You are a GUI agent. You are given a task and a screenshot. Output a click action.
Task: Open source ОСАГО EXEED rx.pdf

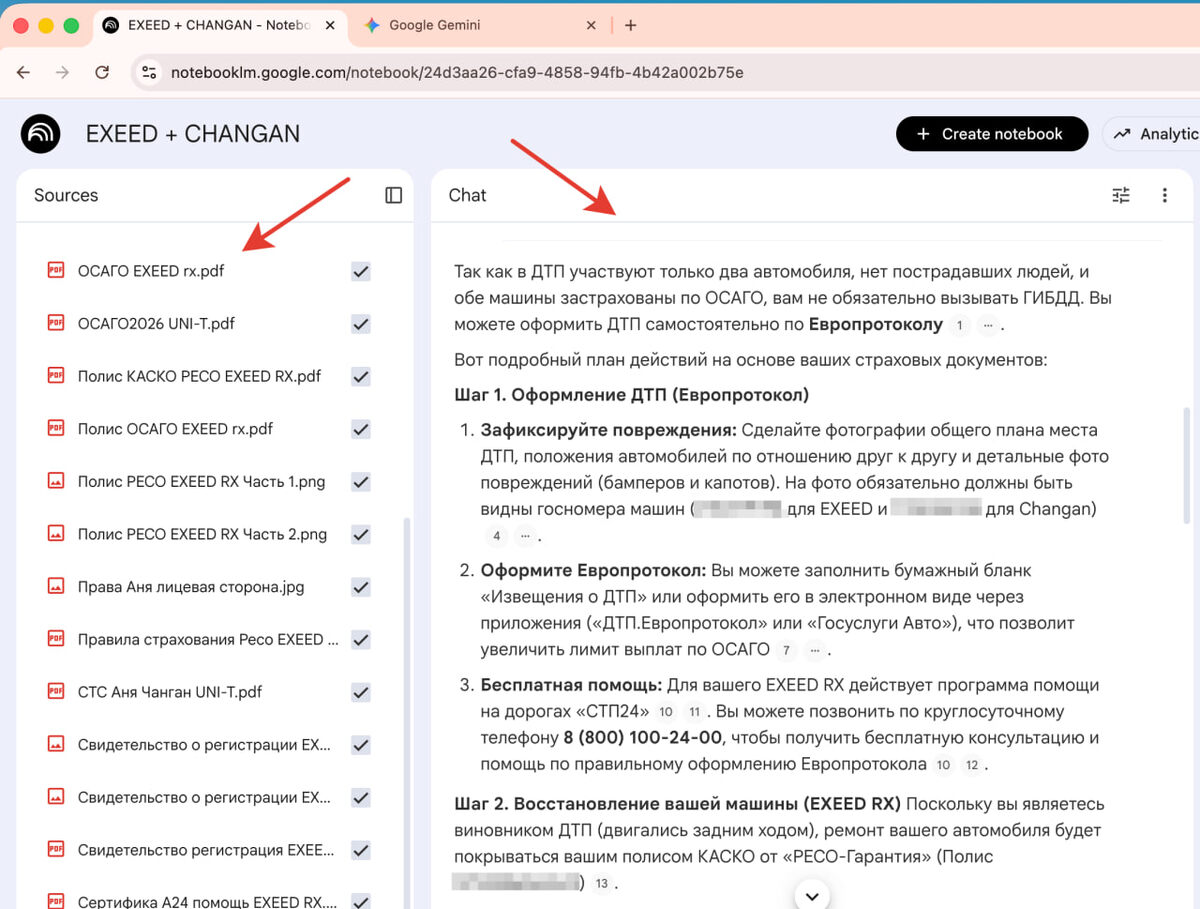pyautogui.click(x=151, y=270)
